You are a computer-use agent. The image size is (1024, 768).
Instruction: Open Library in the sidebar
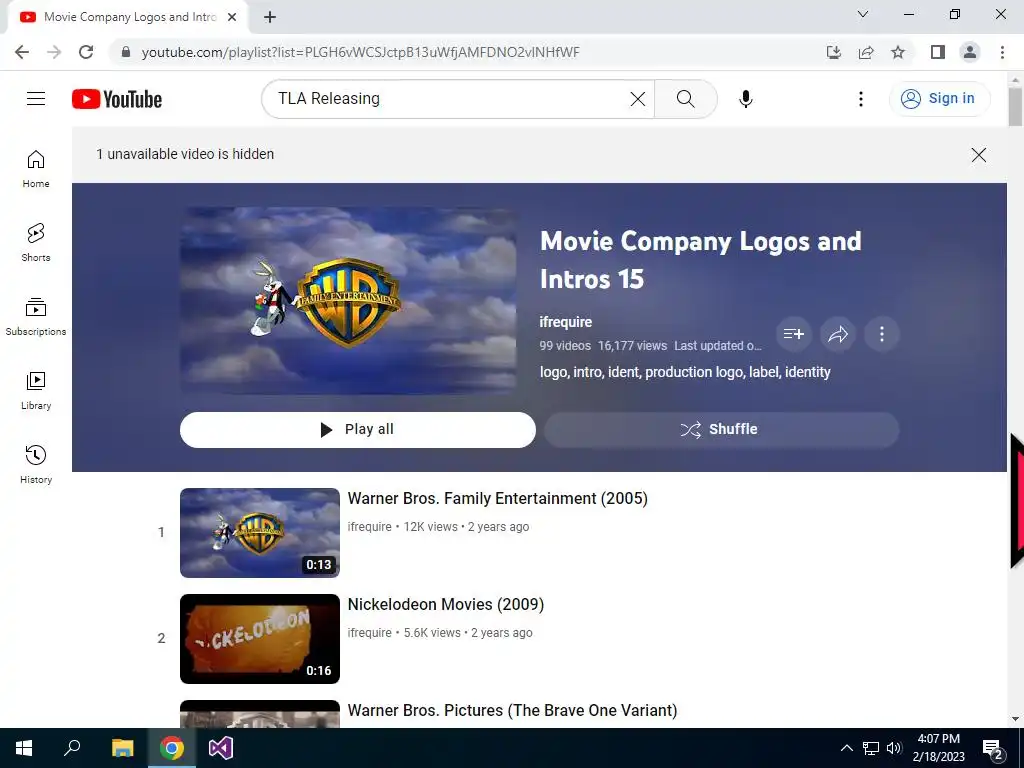click(36, 391)
